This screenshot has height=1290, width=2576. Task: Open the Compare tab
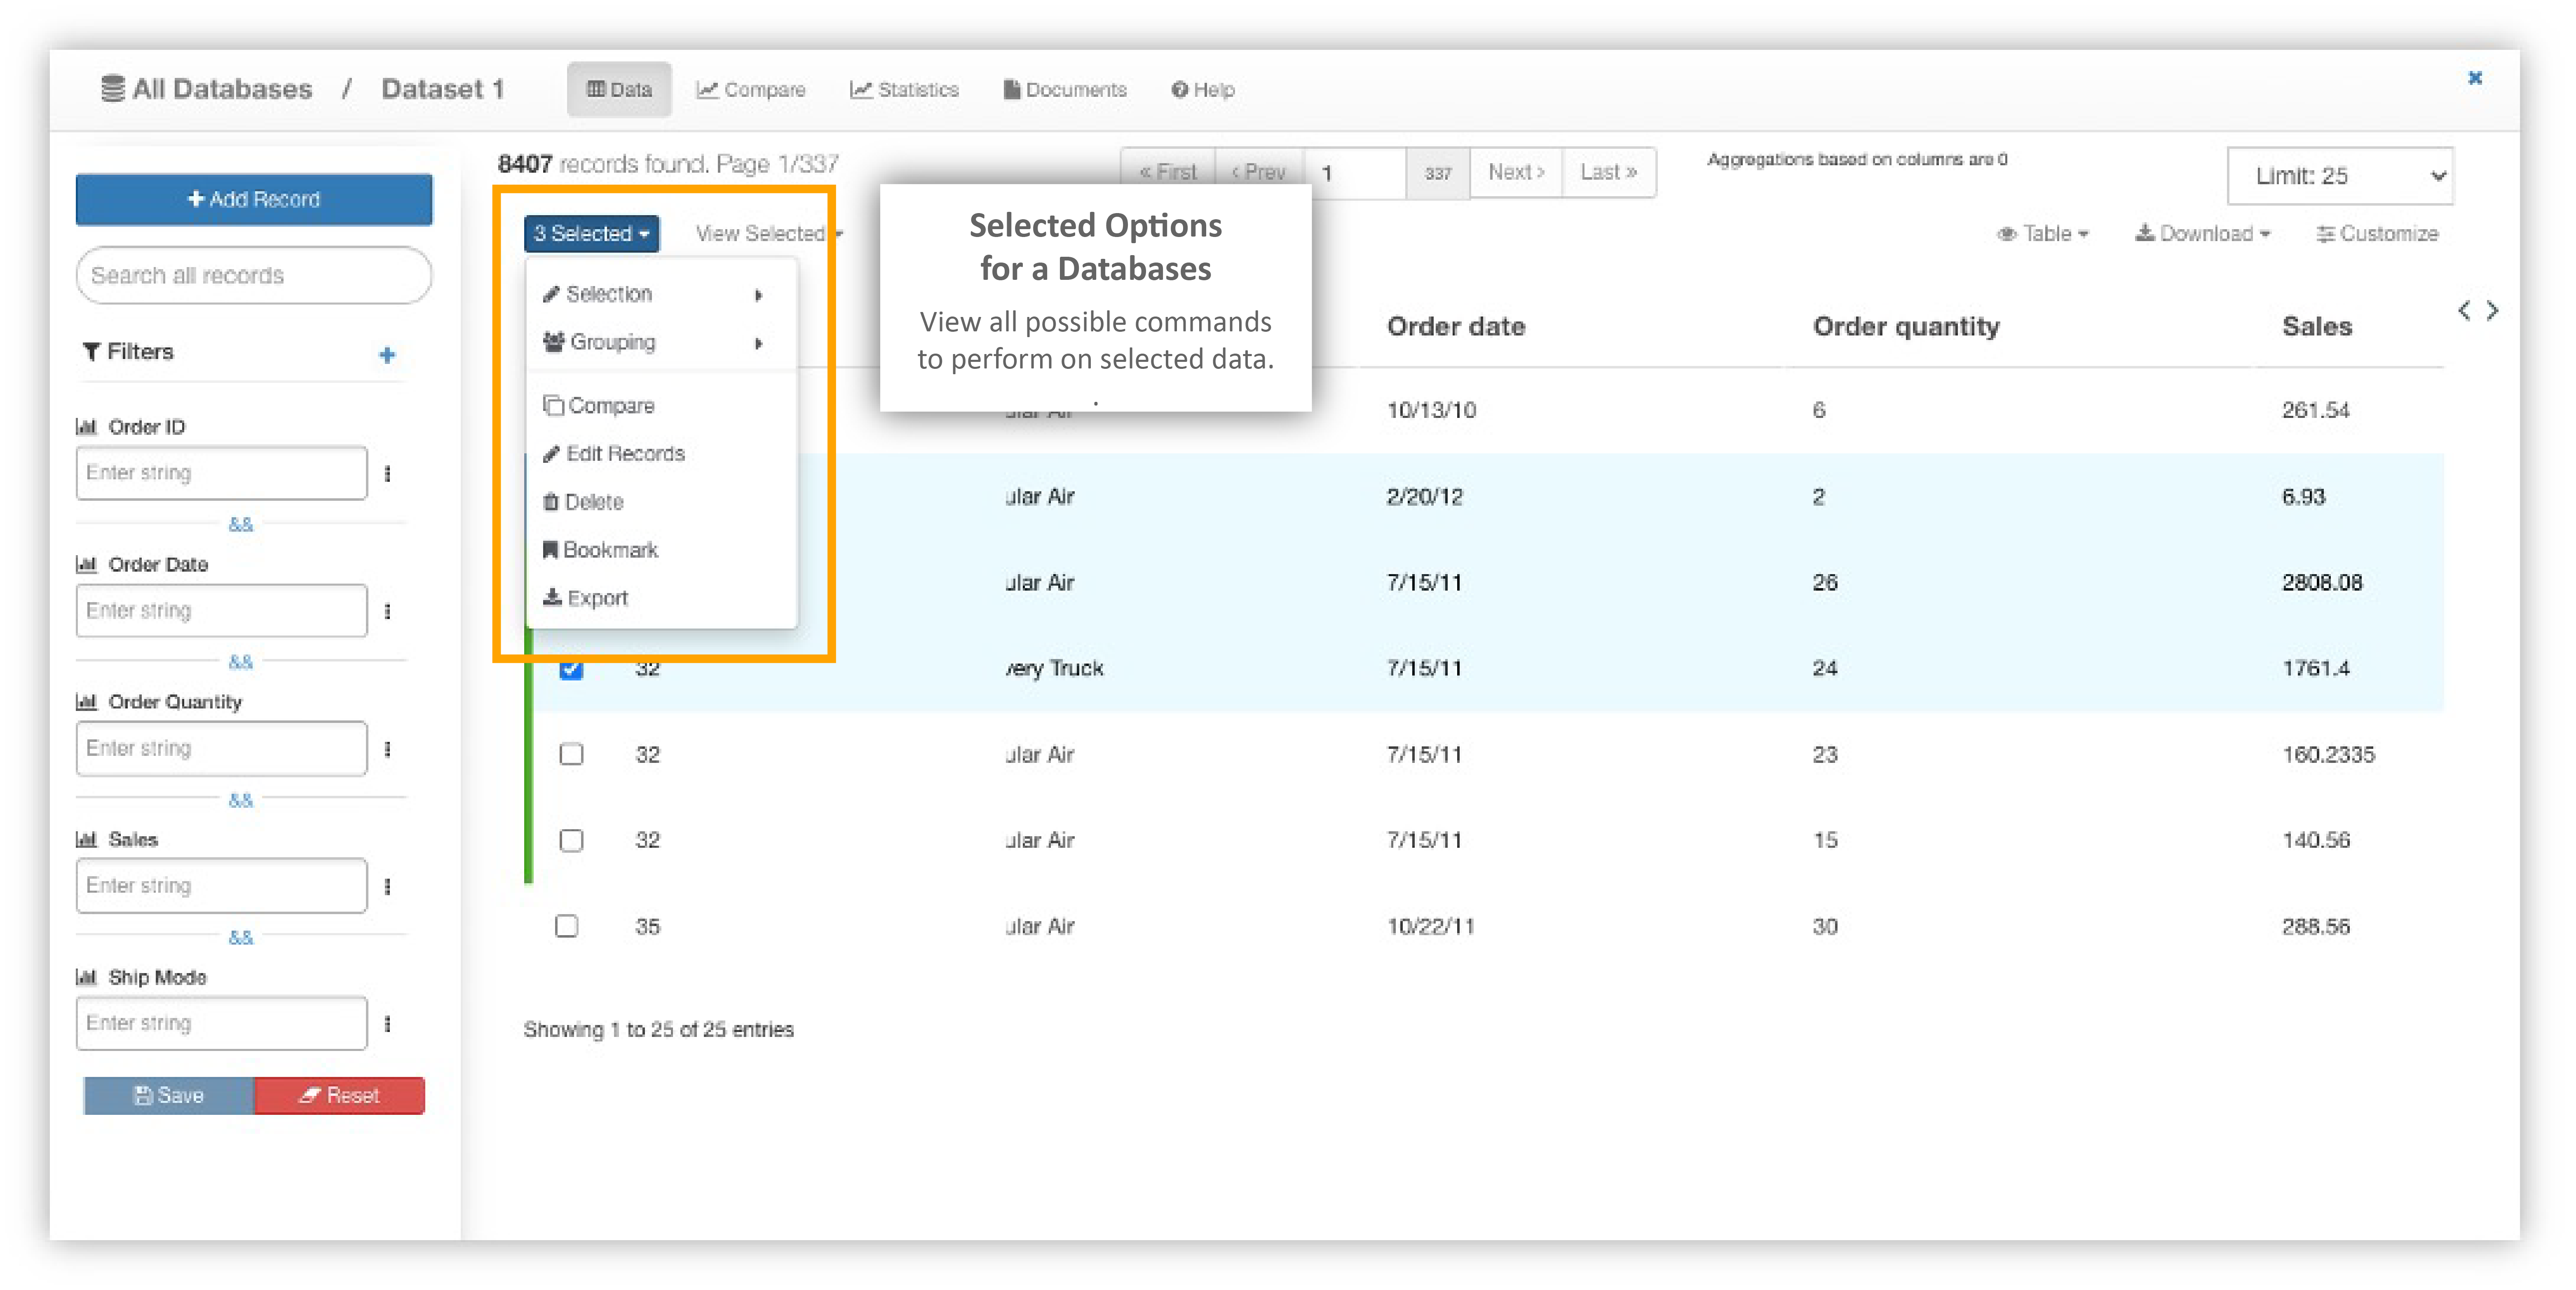(751, 89)
